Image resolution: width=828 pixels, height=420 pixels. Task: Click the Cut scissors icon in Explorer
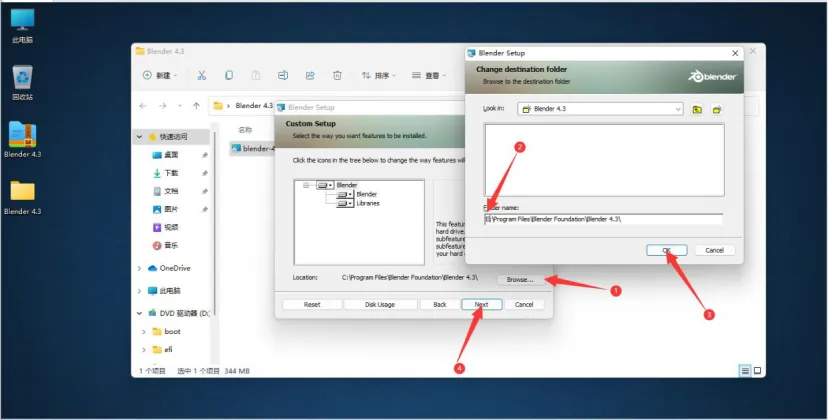[201, 76]
